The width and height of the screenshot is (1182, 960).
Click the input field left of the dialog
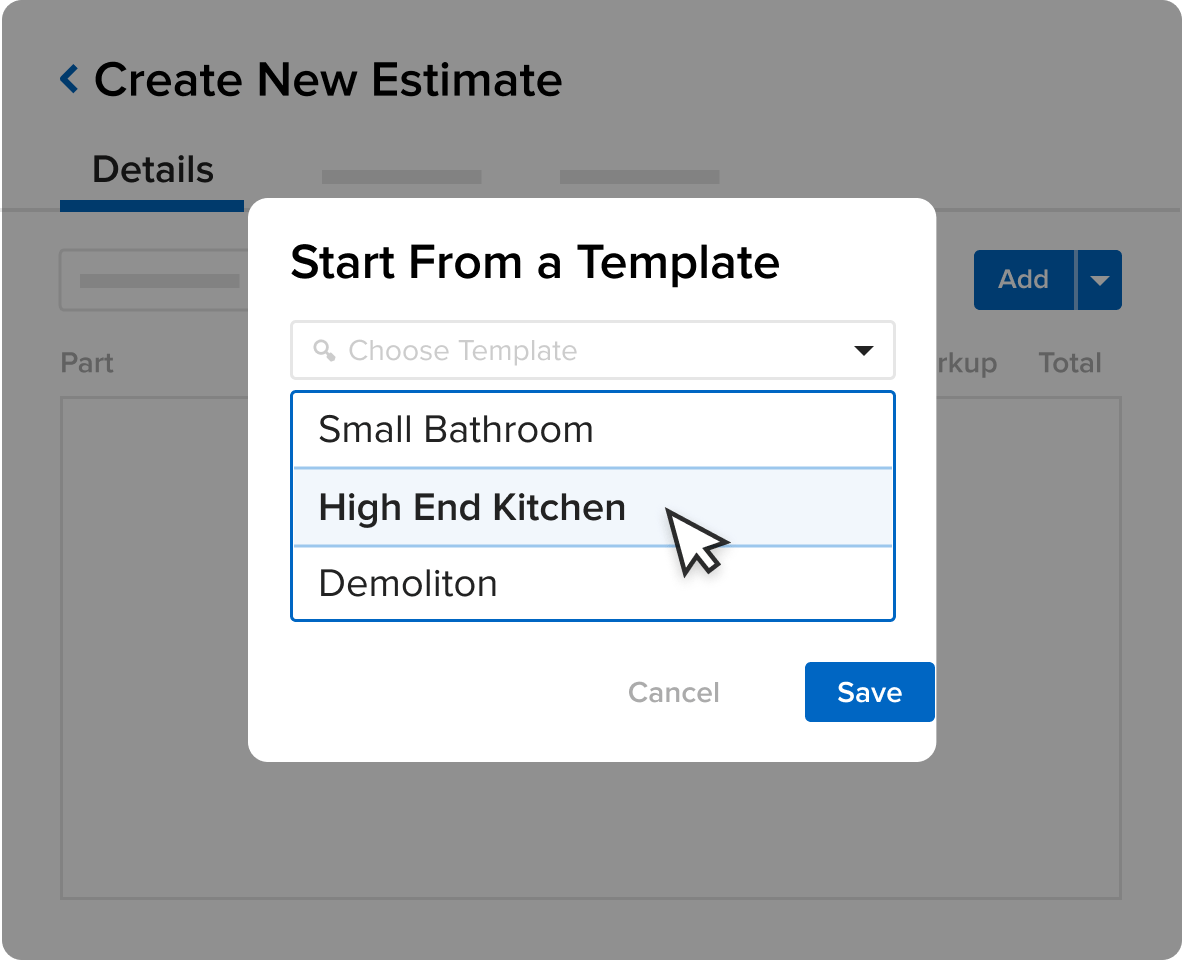155,281
